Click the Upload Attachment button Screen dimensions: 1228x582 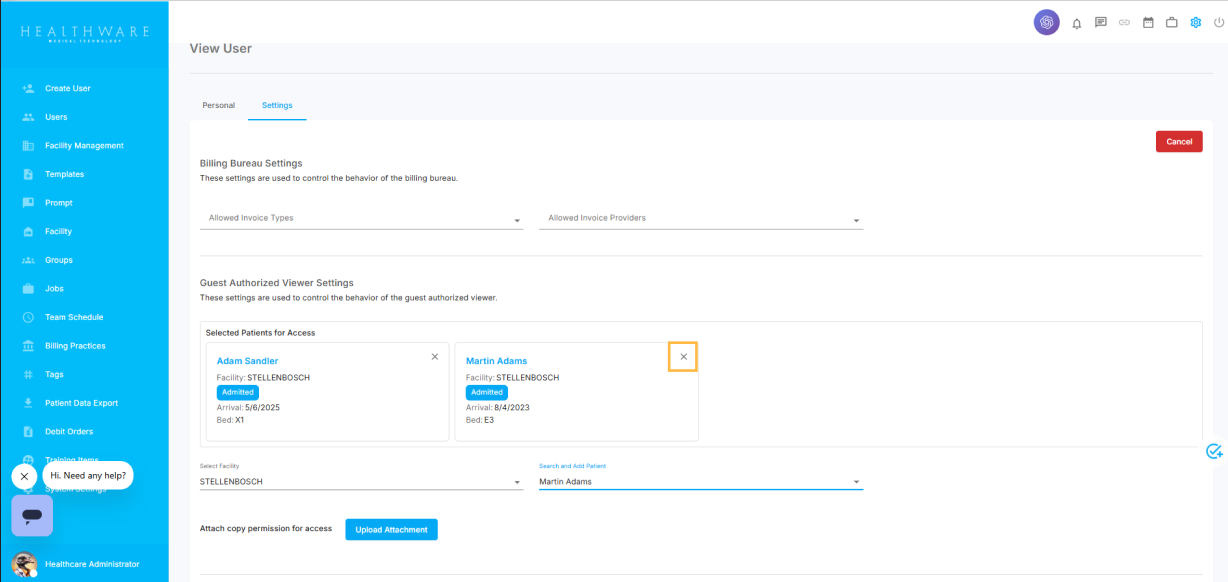(x=391, y=530)
